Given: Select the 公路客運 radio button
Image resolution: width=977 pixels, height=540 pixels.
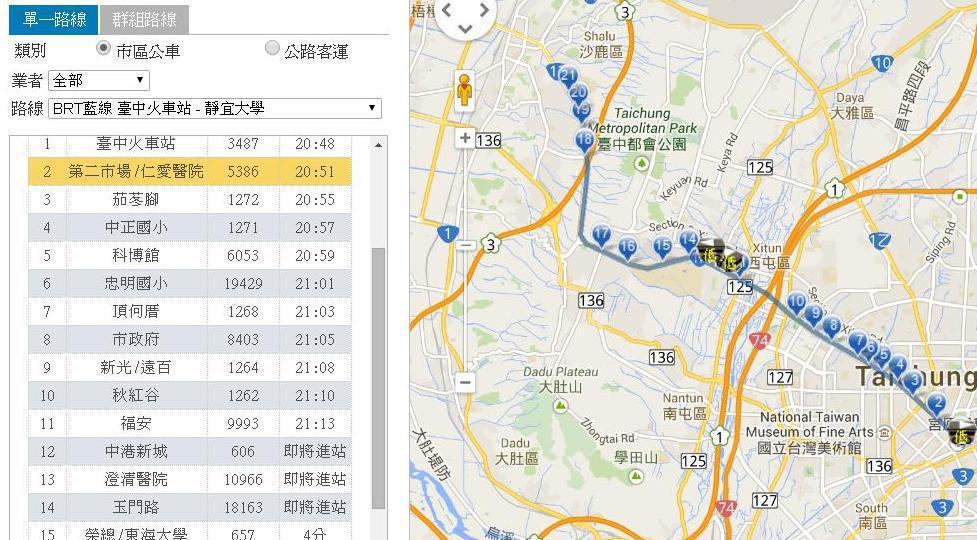Looking at the screenshot, I should [272, 48].
